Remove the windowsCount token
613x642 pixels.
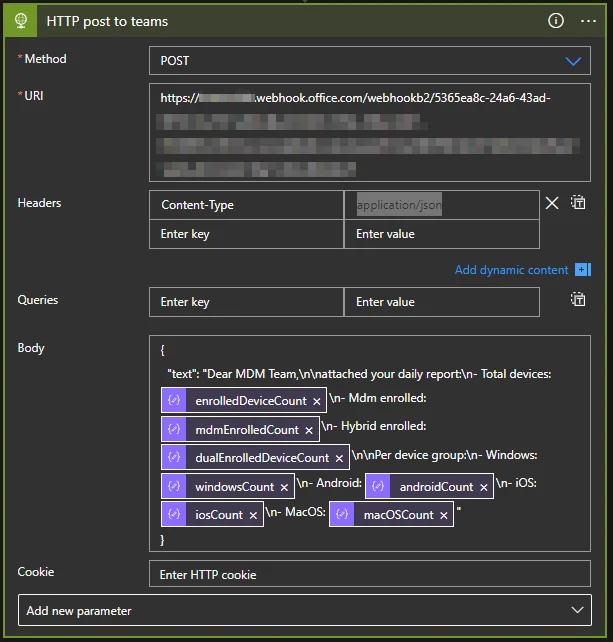(284, 488)
